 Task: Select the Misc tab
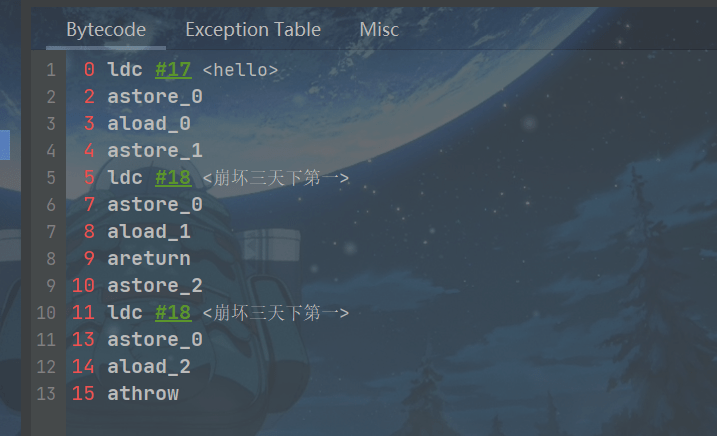click(x=379, y=29)
